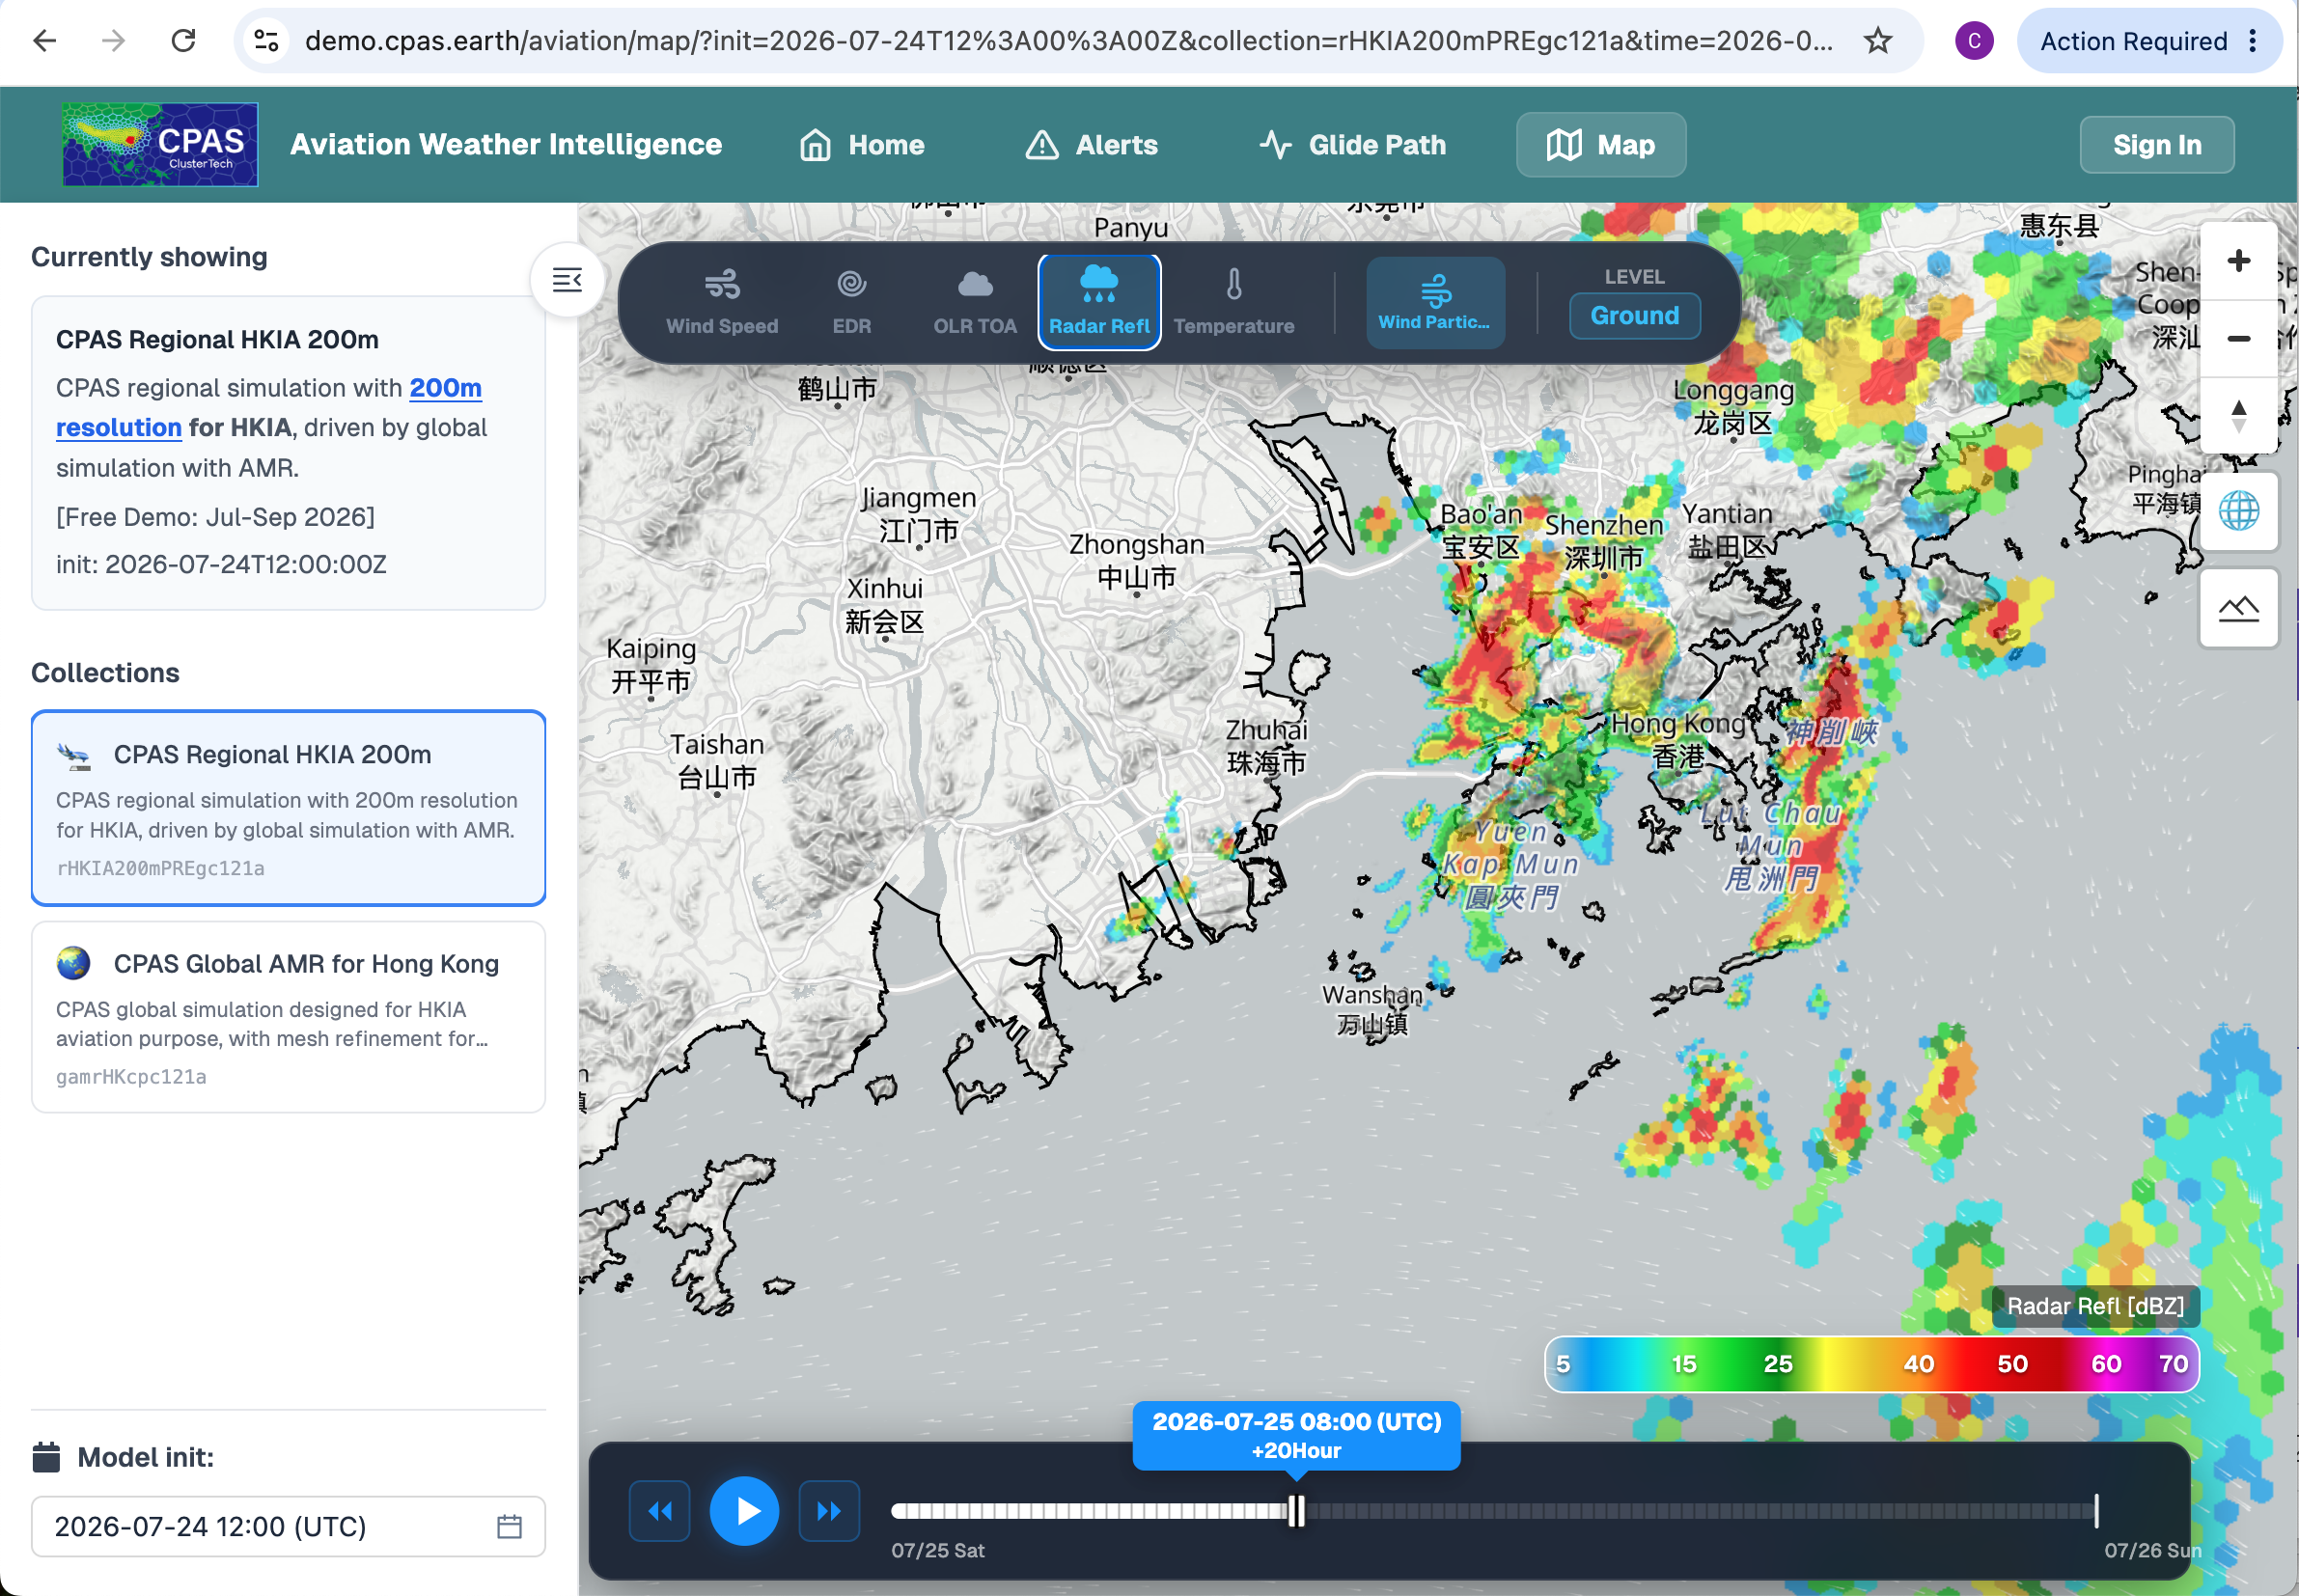Select CPAS Regional HKIA 200m collection
Image resolution: width=2299 pixels, height=1596 pixels.
pos(288,808)
